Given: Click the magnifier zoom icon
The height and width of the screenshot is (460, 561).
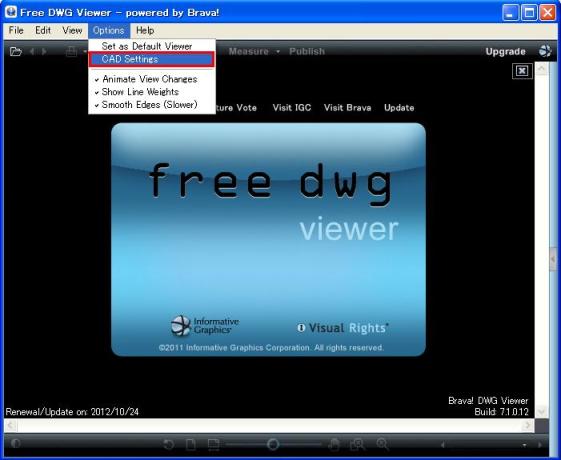Looking at the screenshot, I should point(382,444).
